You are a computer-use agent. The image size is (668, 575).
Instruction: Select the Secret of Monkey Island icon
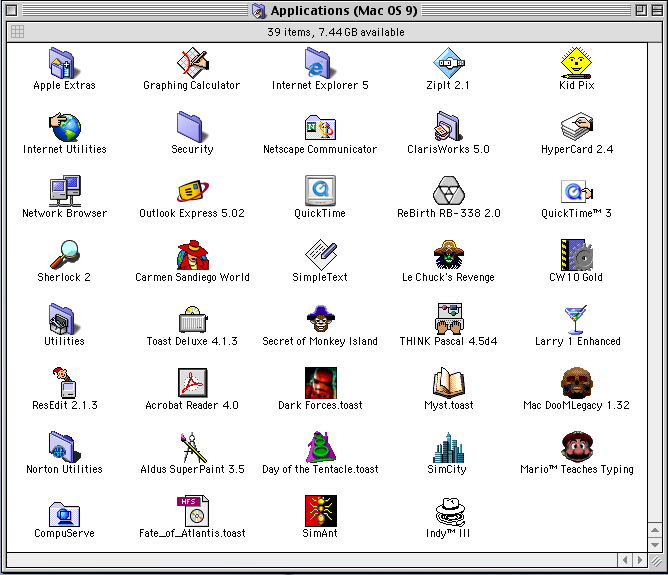(x=320, y=318)
